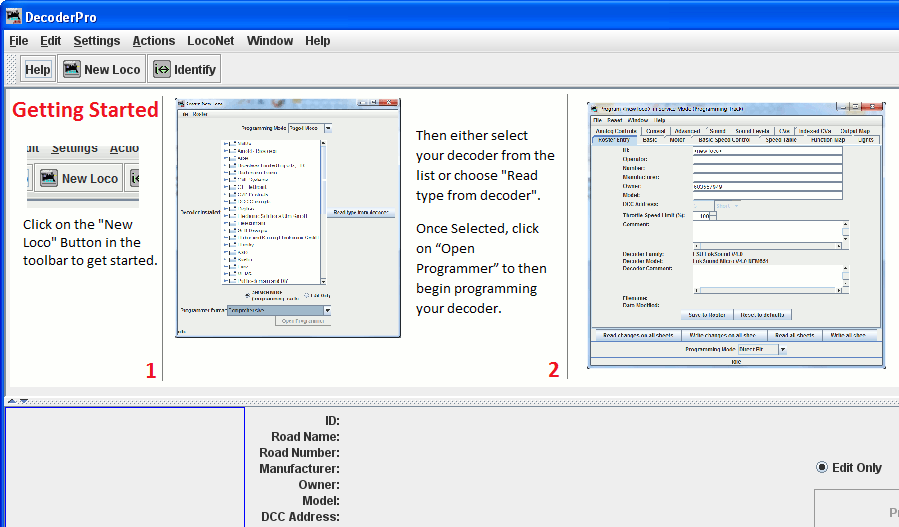Expand split pane using down arrow

click(23, 400)
